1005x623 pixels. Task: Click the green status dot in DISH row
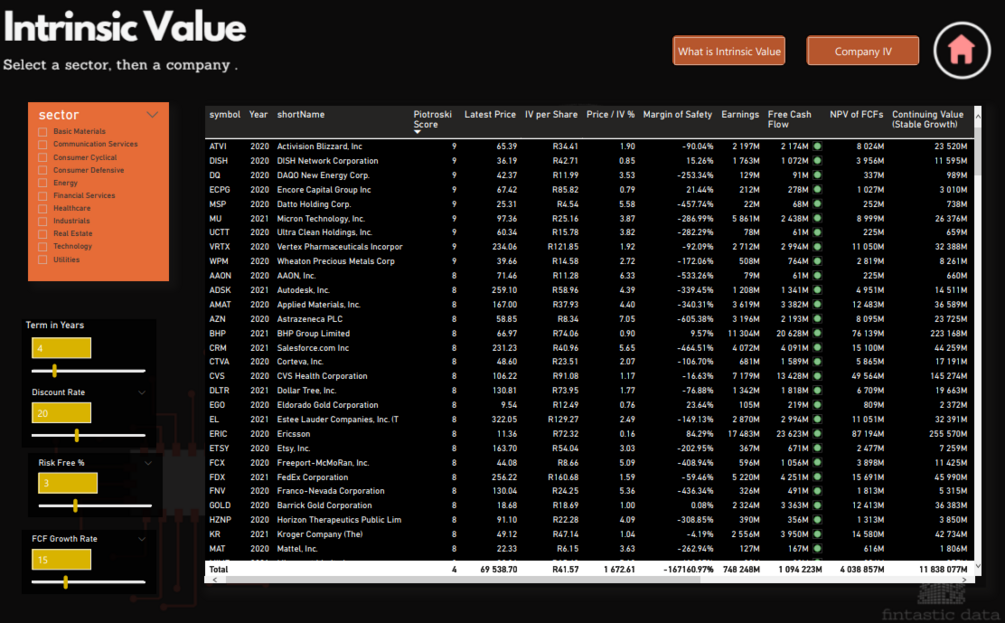[817, 161]
